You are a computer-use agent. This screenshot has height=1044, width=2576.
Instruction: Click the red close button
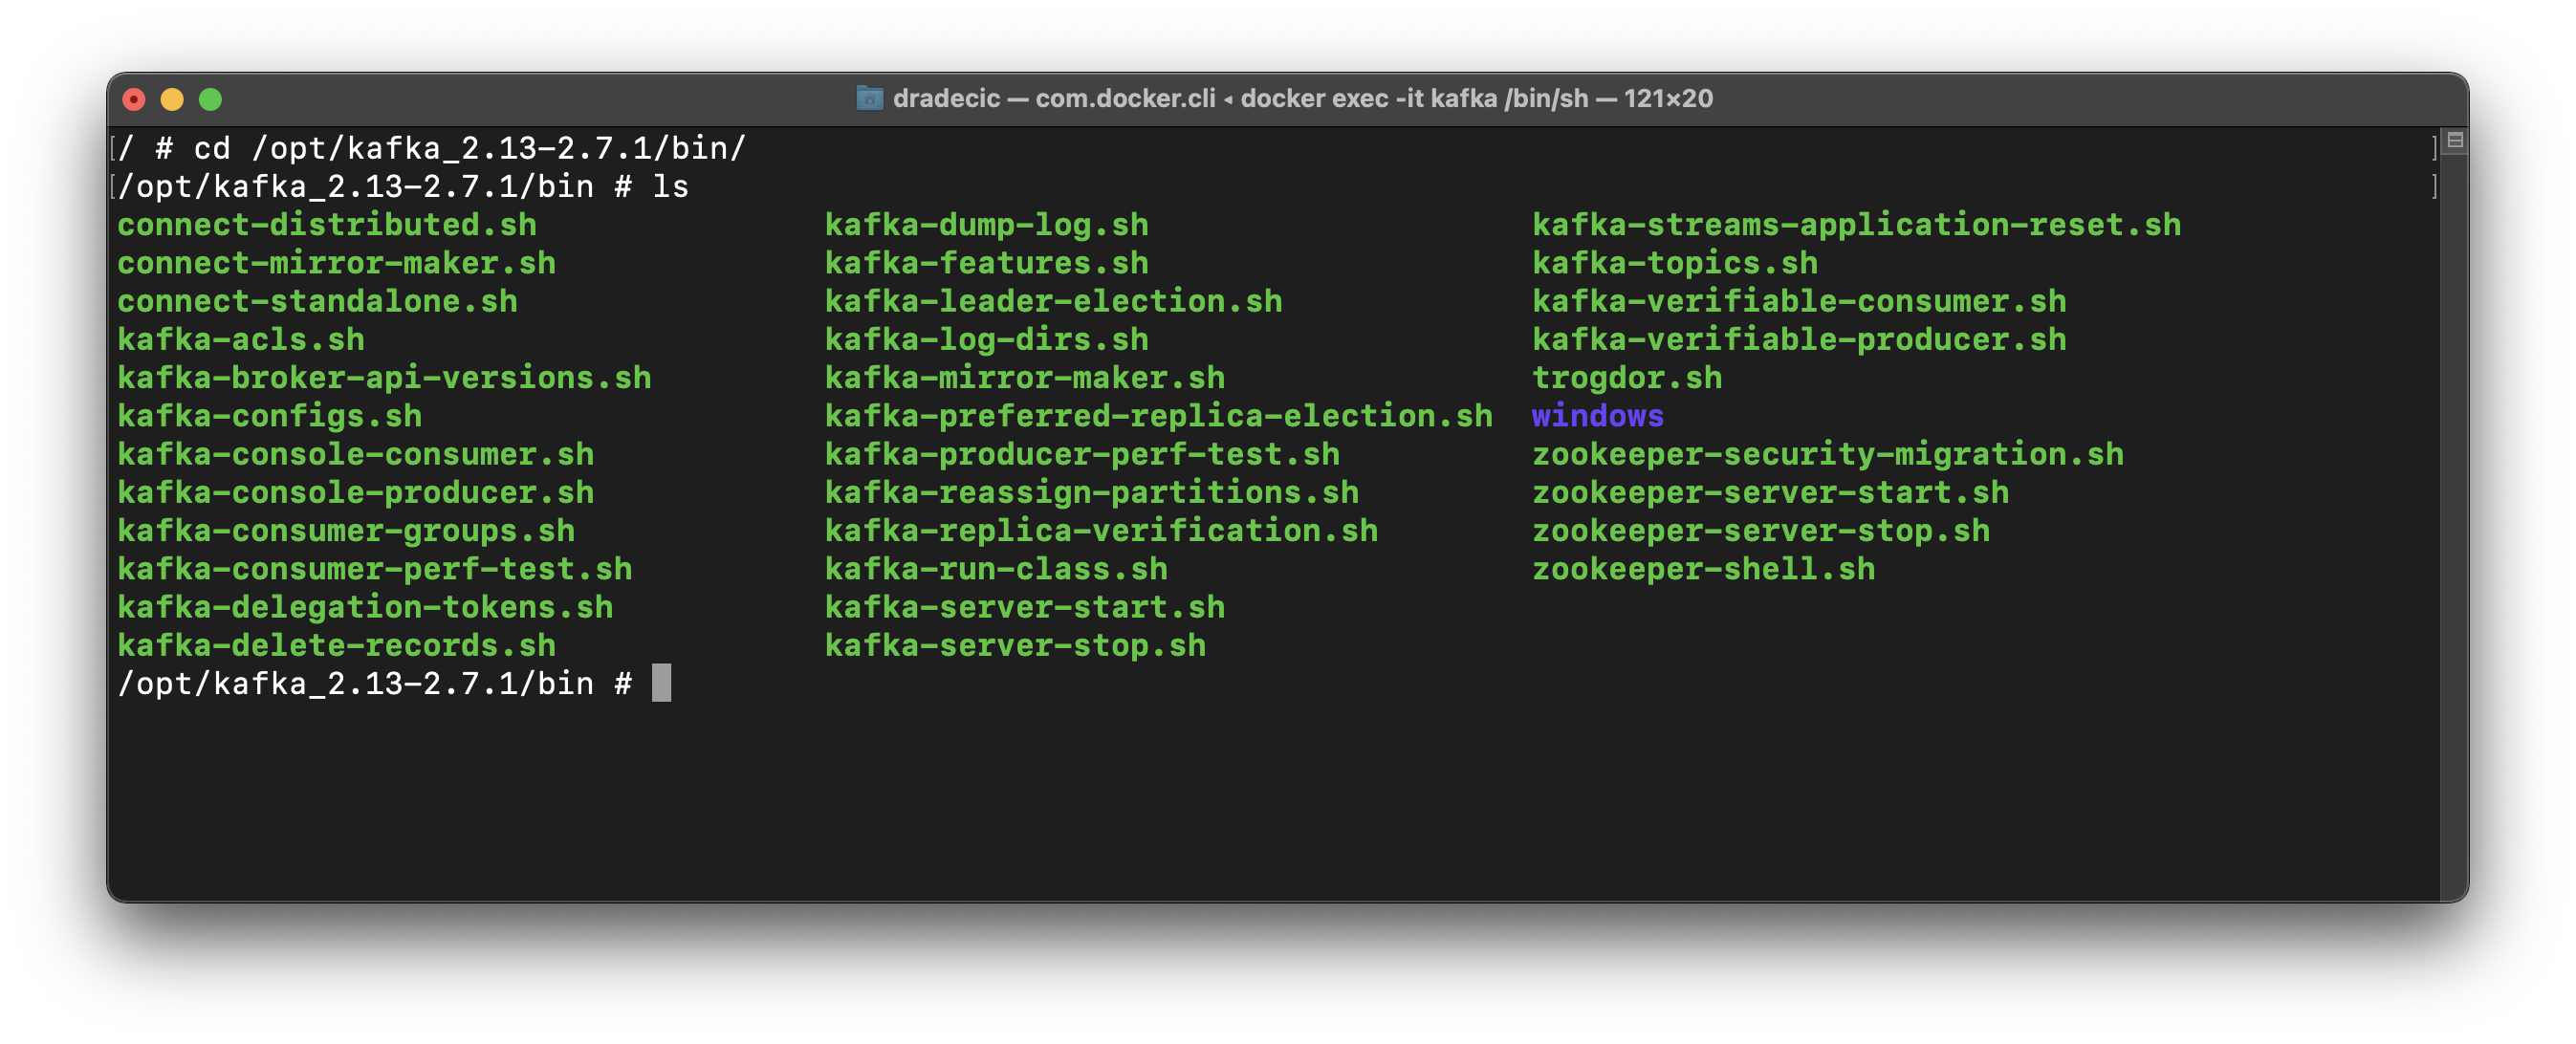(x=135, y=99)
